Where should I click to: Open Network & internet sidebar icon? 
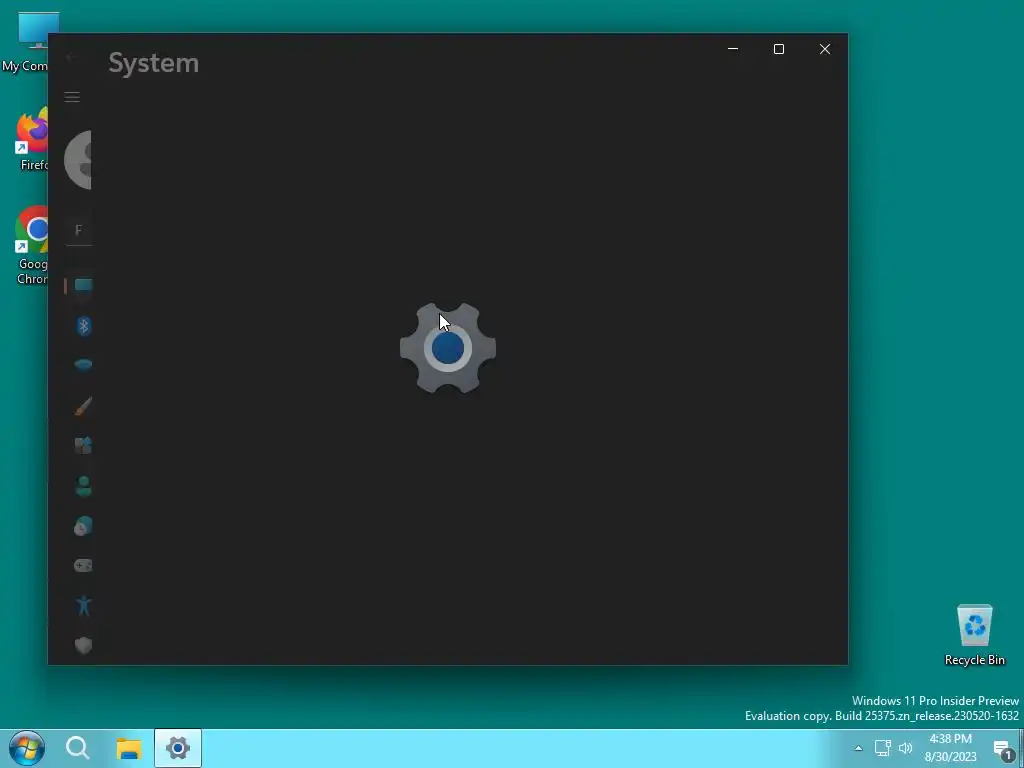[83, 365]
